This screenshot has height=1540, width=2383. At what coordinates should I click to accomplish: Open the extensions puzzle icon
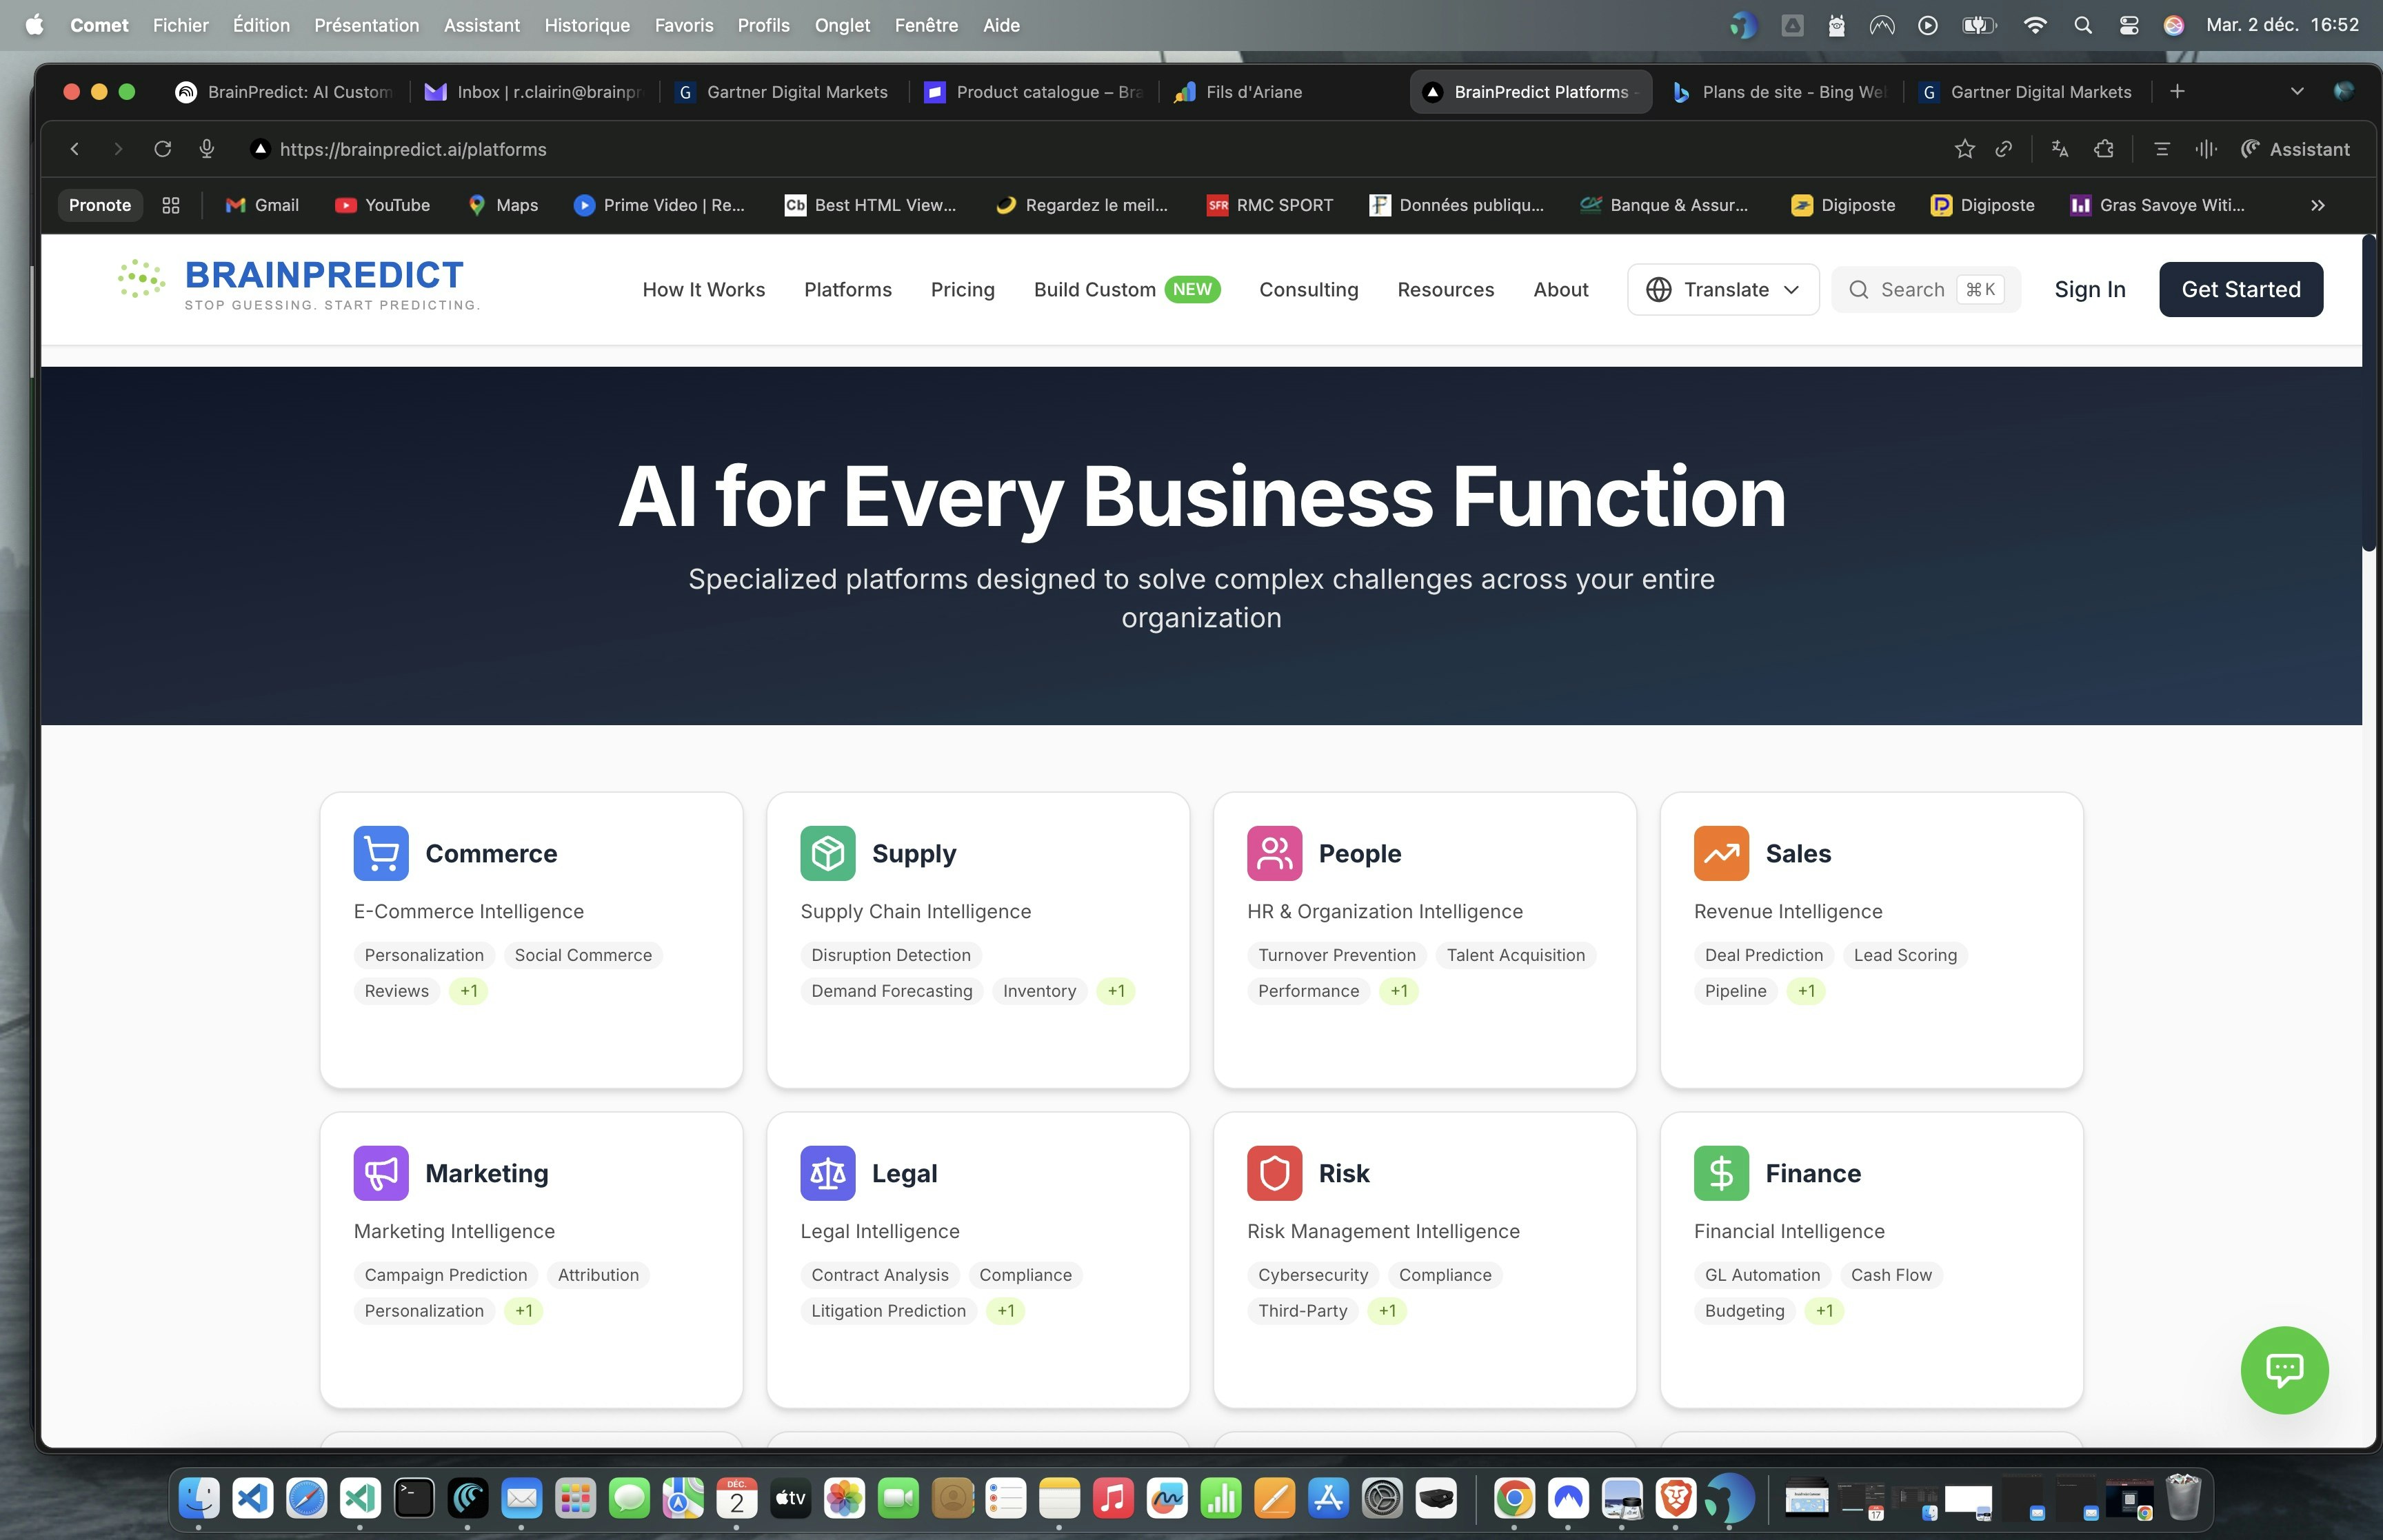click(2104, 149)
